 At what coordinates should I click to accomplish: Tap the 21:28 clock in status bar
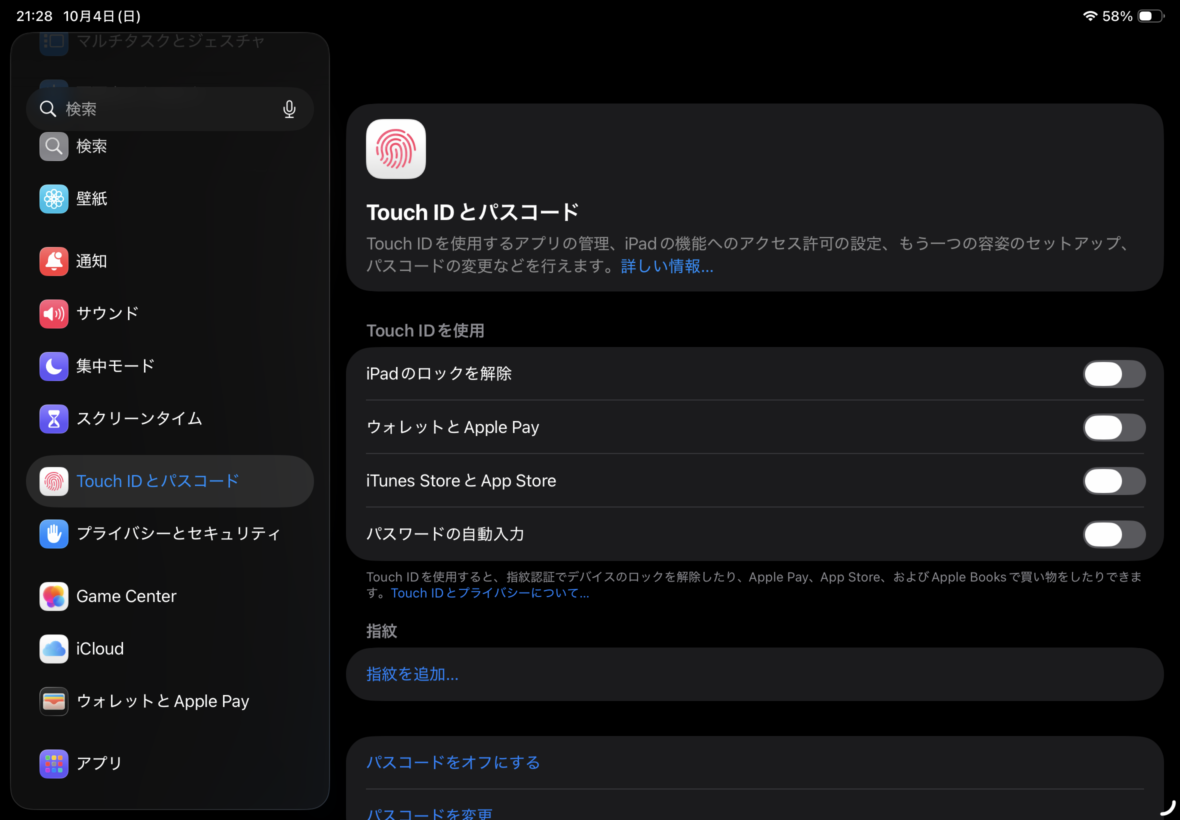point(35,16)
